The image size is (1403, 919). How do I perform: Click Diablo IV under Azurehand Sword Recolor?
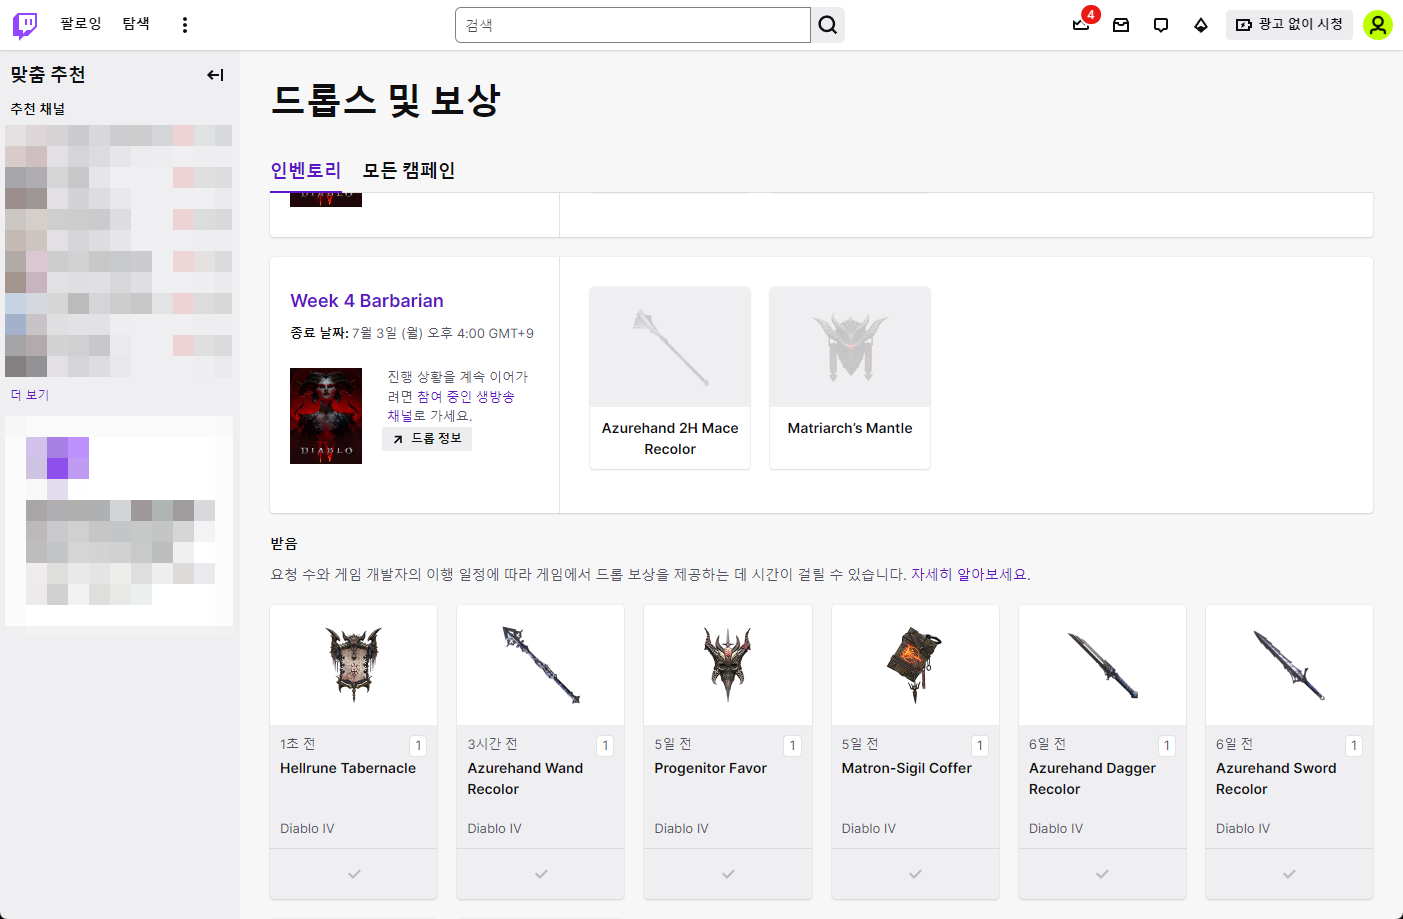click(x=1243, y=829)
